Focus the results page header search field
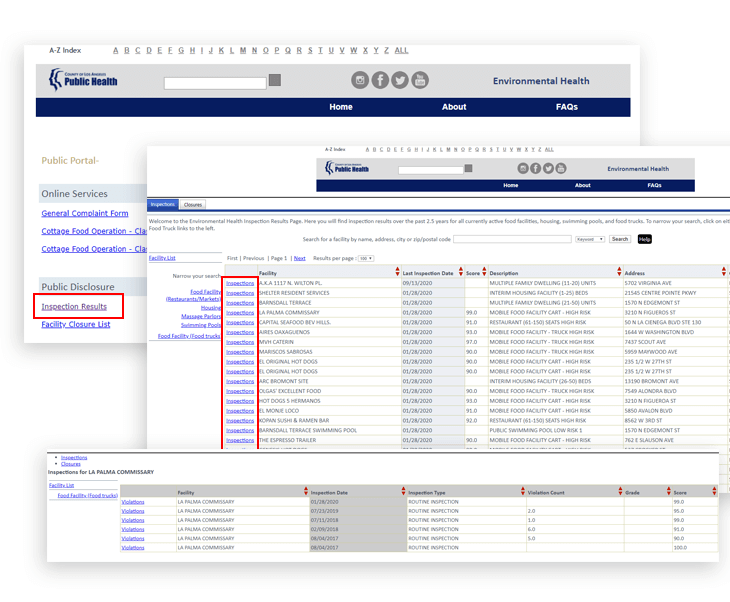The width and height of the screenshot is (730, 602). click(431, 170)
